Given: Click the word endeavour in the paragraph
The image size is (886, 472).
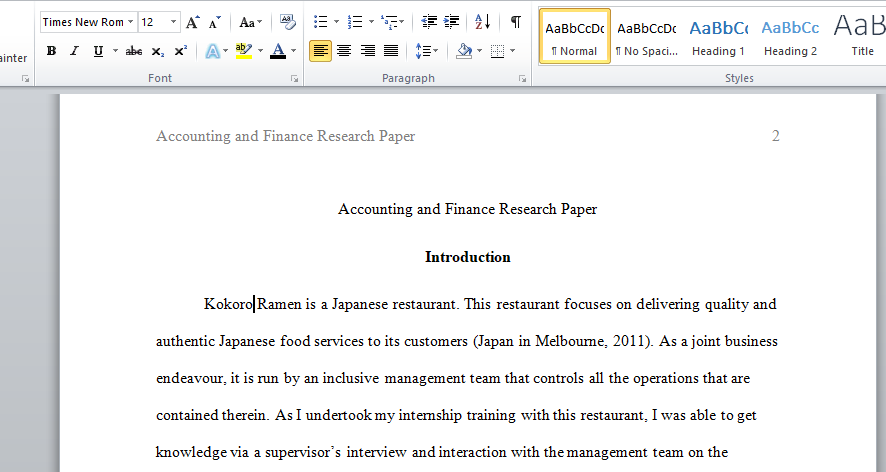Looking at the screenshot, I should click(x=190, y=378).
